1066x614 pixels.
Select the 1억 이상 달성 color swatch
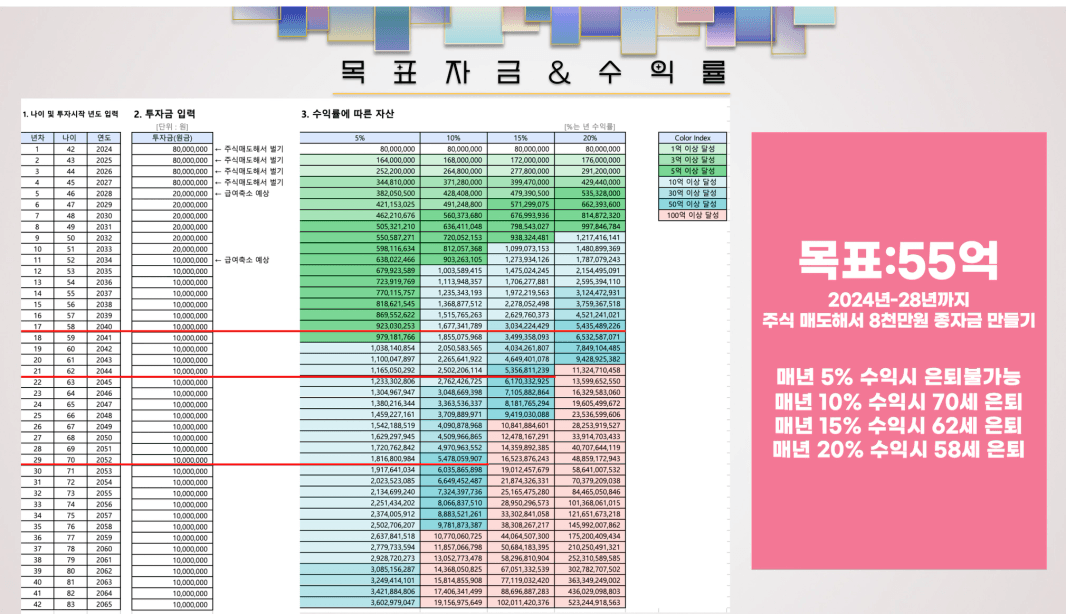pos(693,148)
